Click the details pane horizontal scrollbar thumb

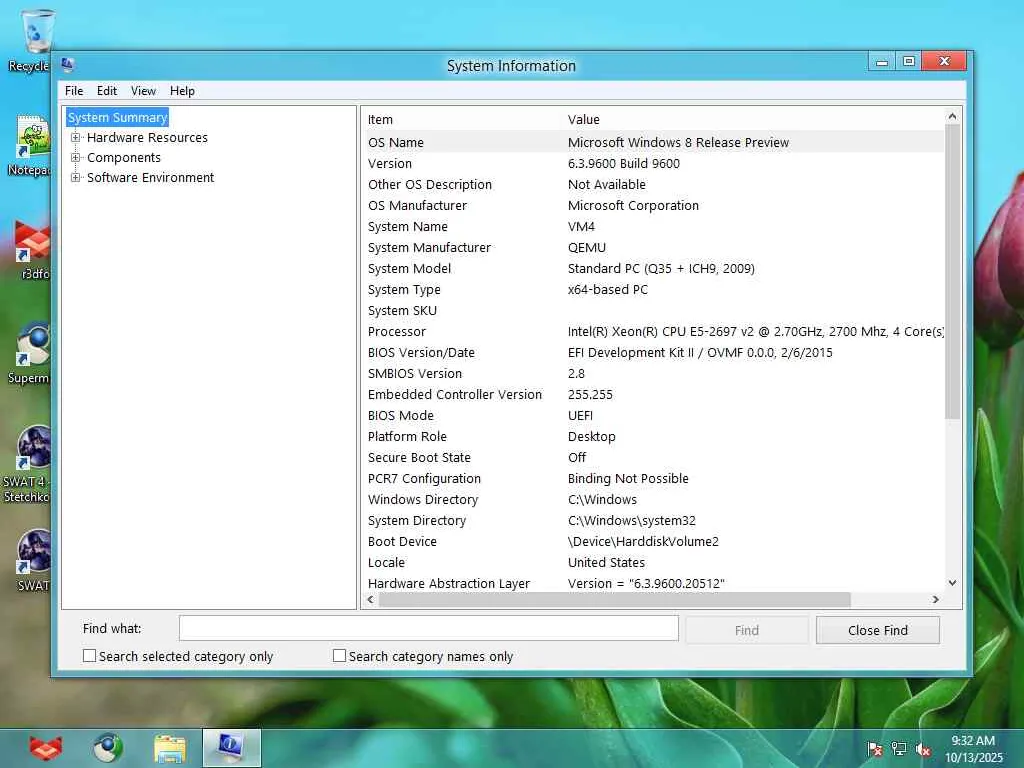[x=615, y=600]
